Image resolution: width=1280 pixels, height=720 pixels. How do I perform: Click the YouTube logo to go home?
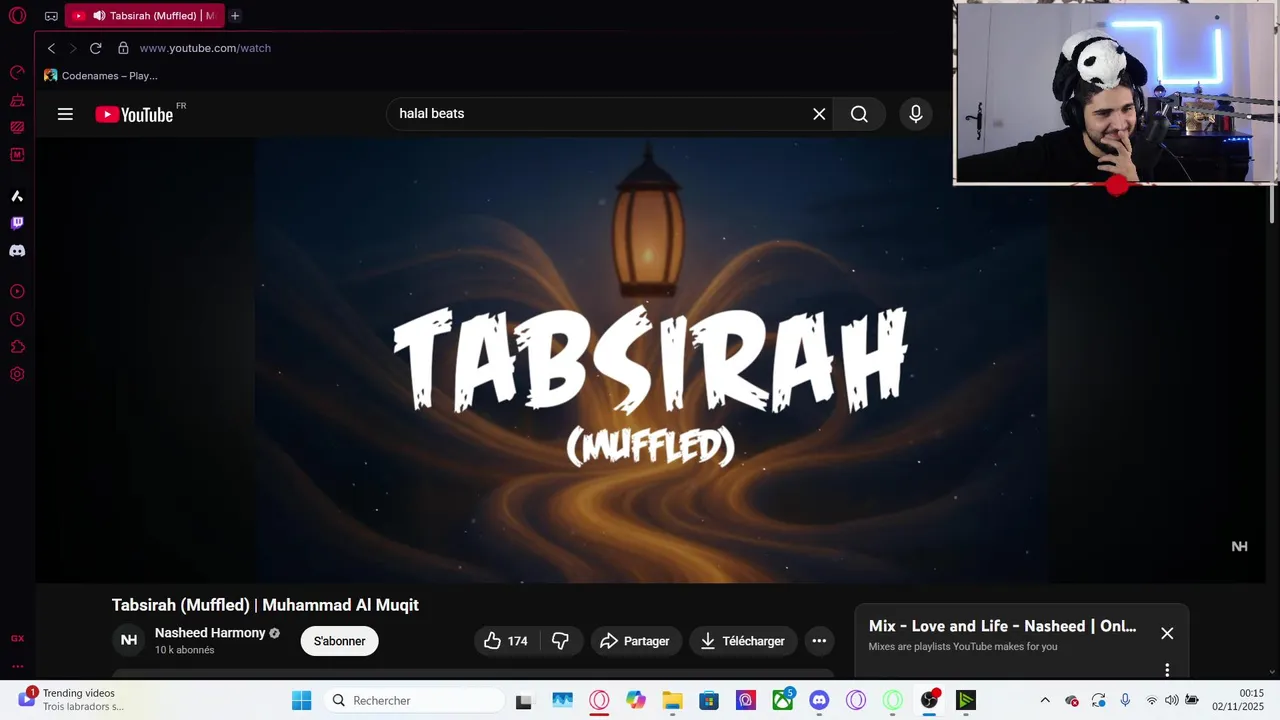(134, 114)
